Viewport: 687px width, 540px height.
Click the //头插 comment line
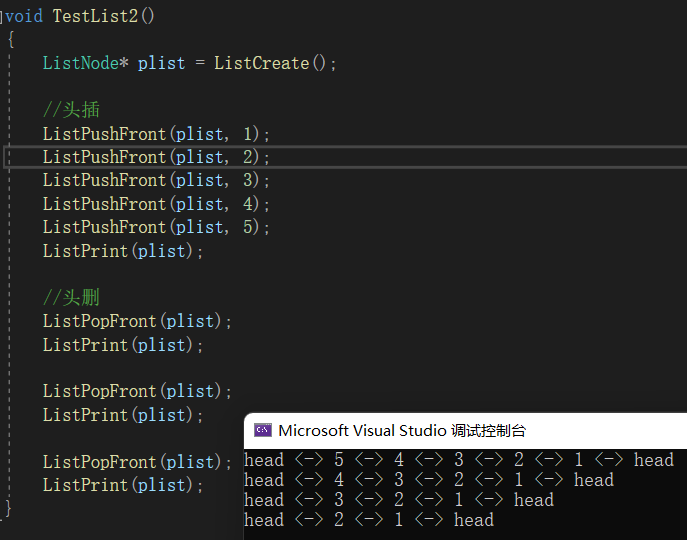coord(71,110)
